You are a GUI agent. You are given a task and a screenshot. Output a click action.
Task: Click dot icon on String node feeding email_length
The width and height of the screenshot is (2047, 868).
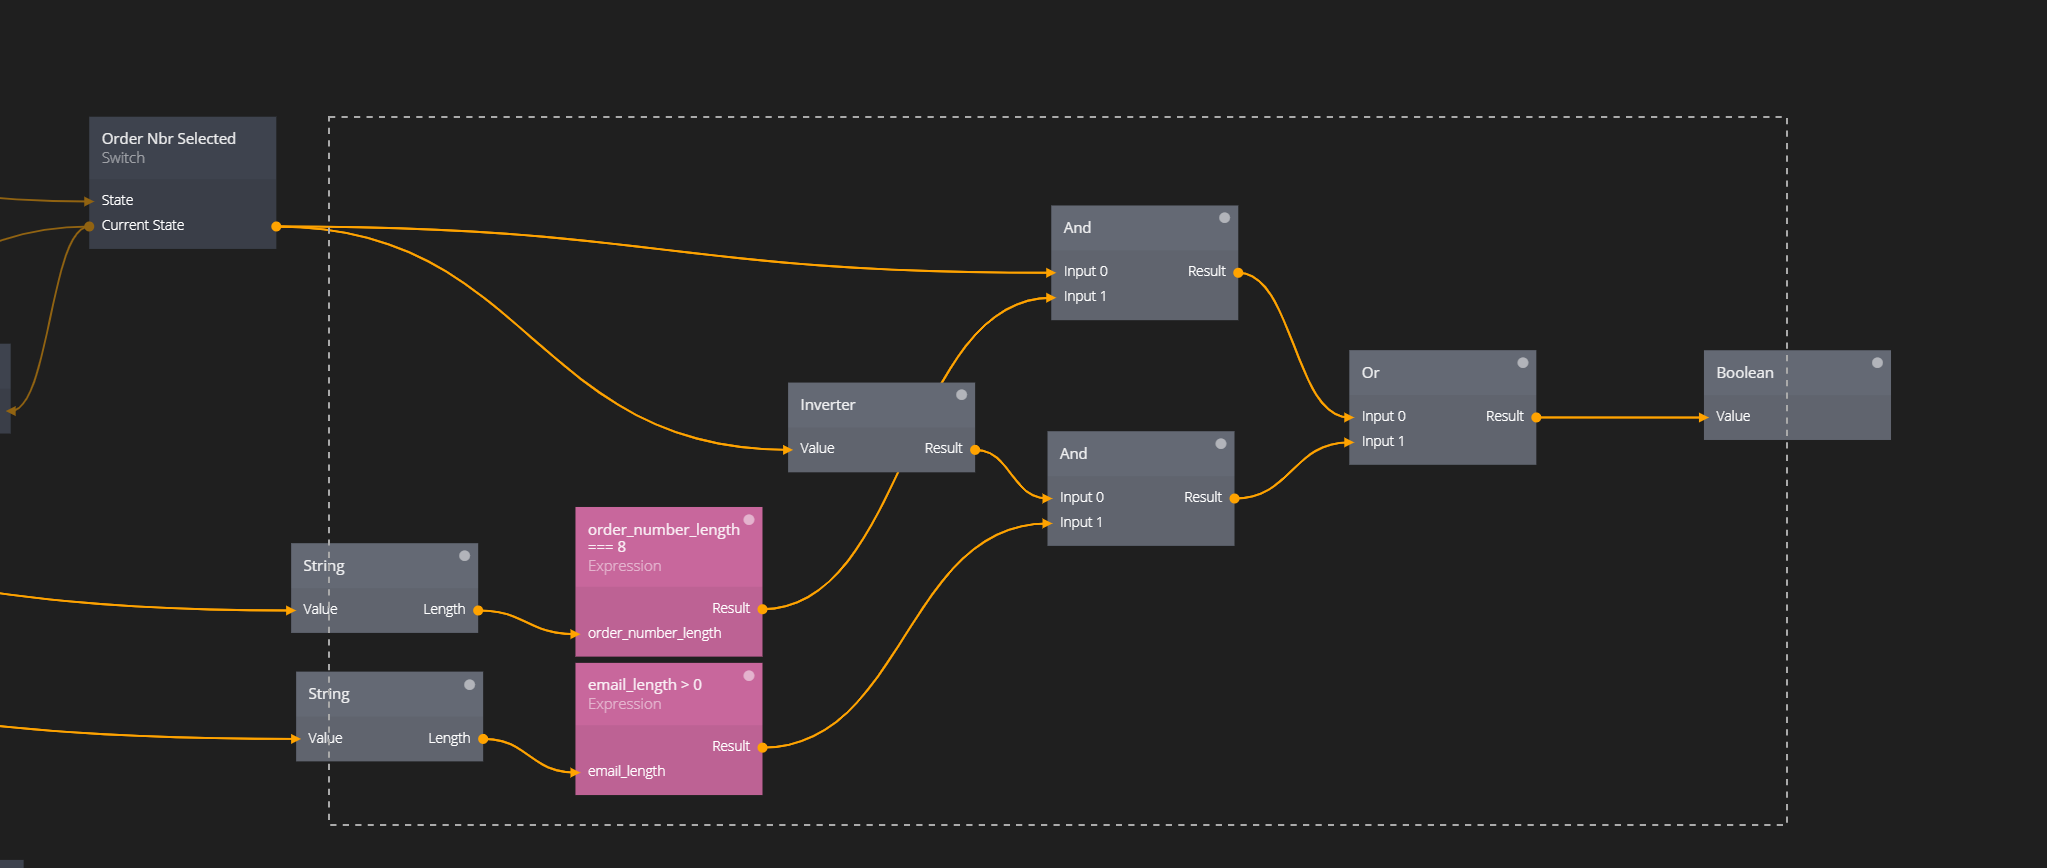pyautogui.click(x=469, y=685)
